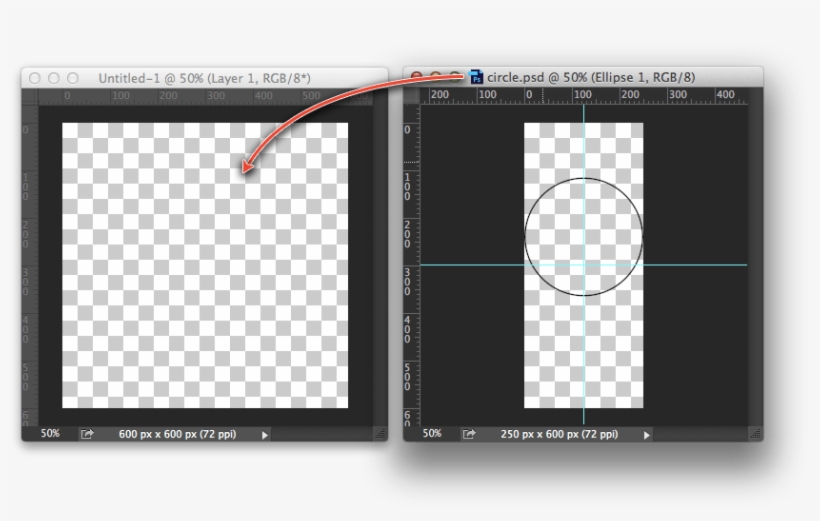This screenshot has width=820, height=521.
Task: Click the transparent canvas in Untitled-1 window
Action: click(205, 265)
